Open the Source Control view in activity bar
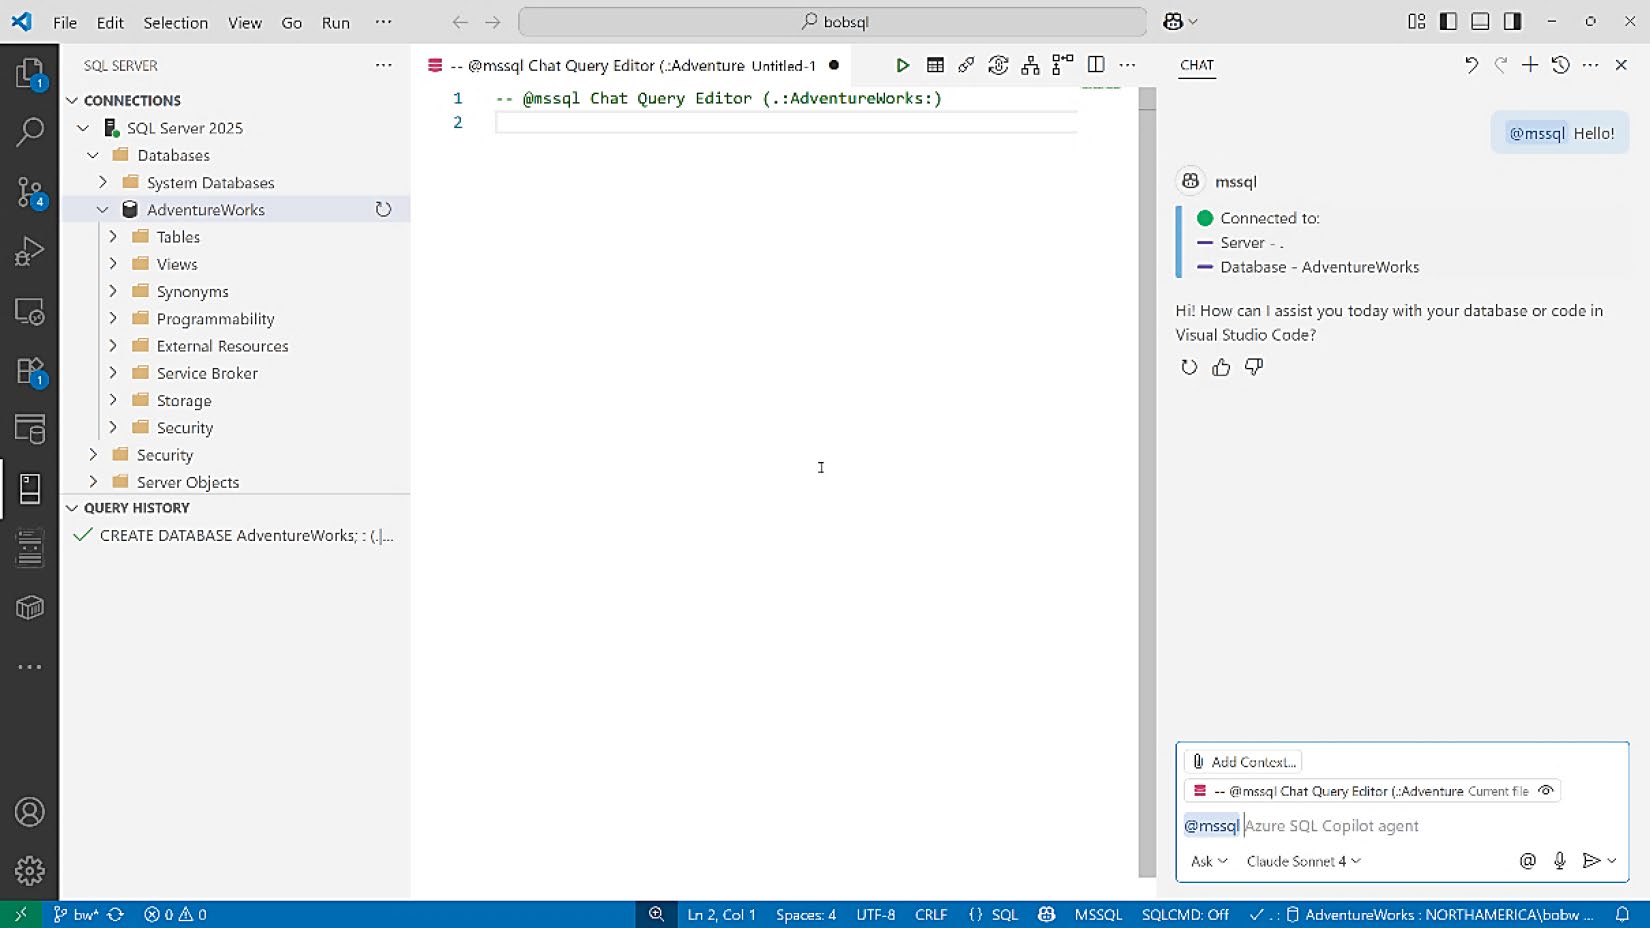1650x928 pixels. (x=30, y=192)
